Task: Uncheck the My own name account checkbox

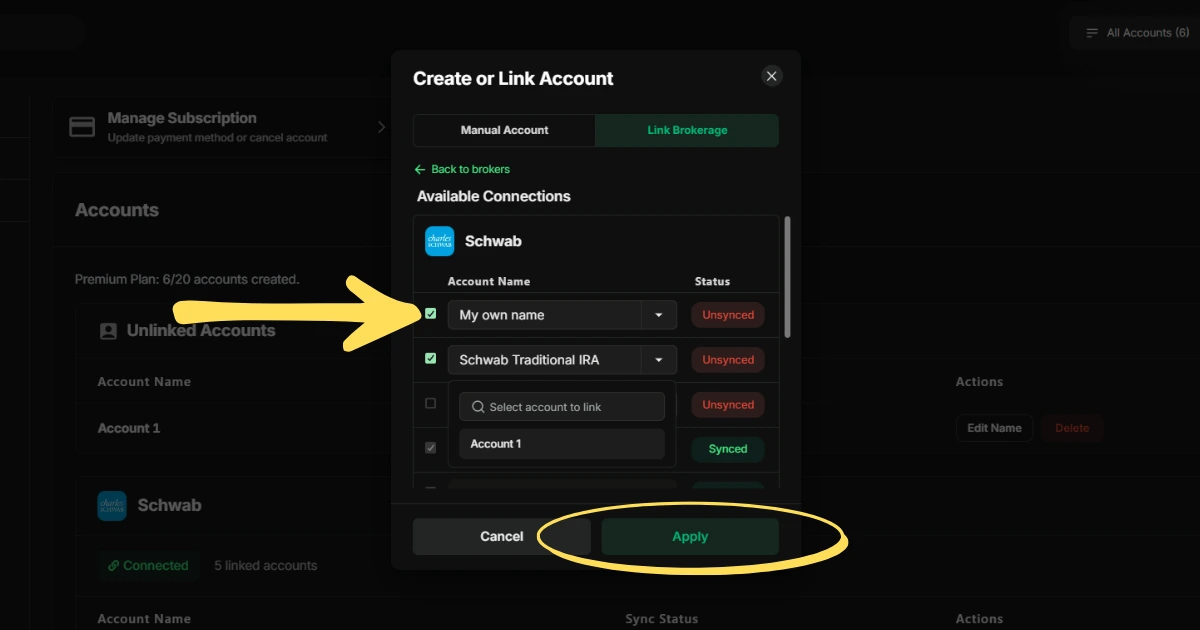Action: click(430, 314)
